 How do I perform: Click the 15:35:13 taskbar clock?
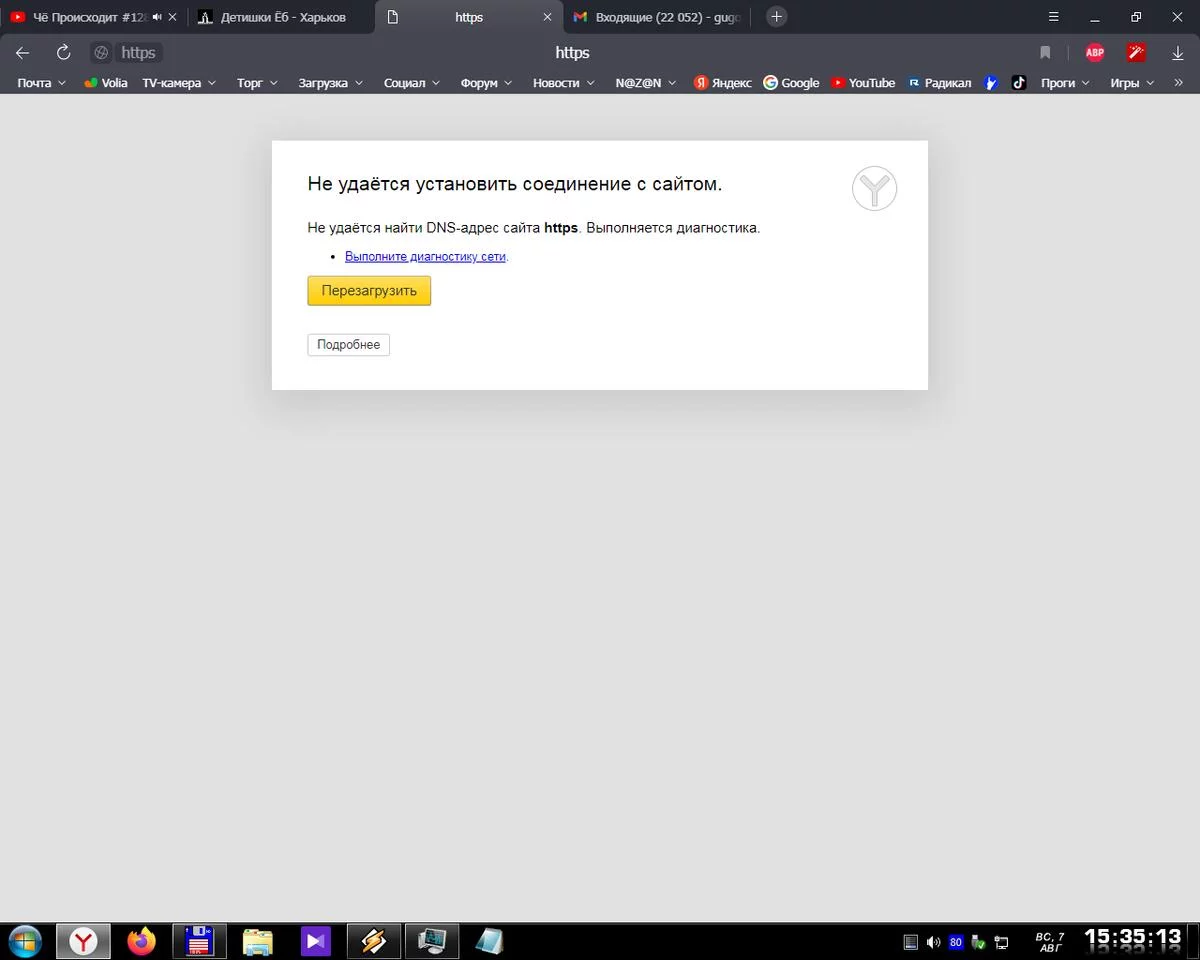(1133, 937)
